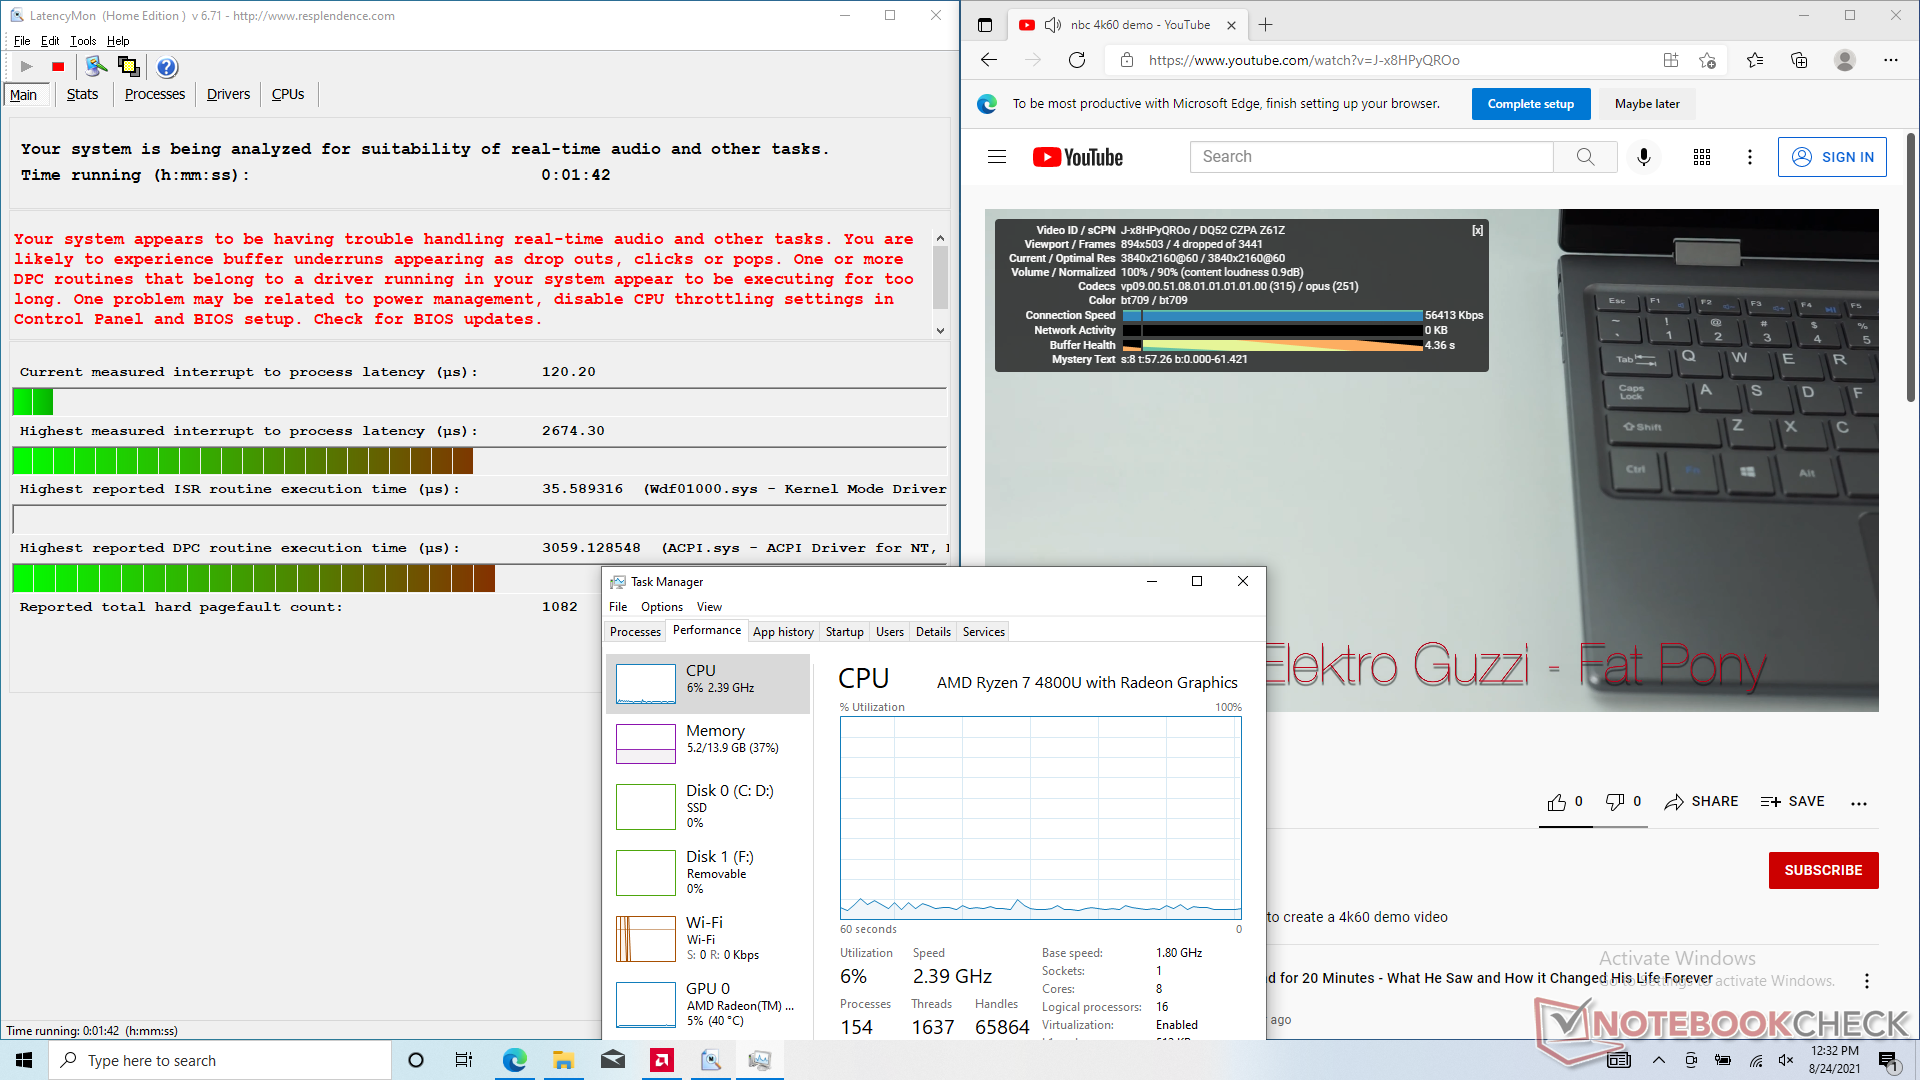Expand more actions ellipsis beside SAVE
The height and width of the screenshot is (1080, 1920).
point(1858,803)
